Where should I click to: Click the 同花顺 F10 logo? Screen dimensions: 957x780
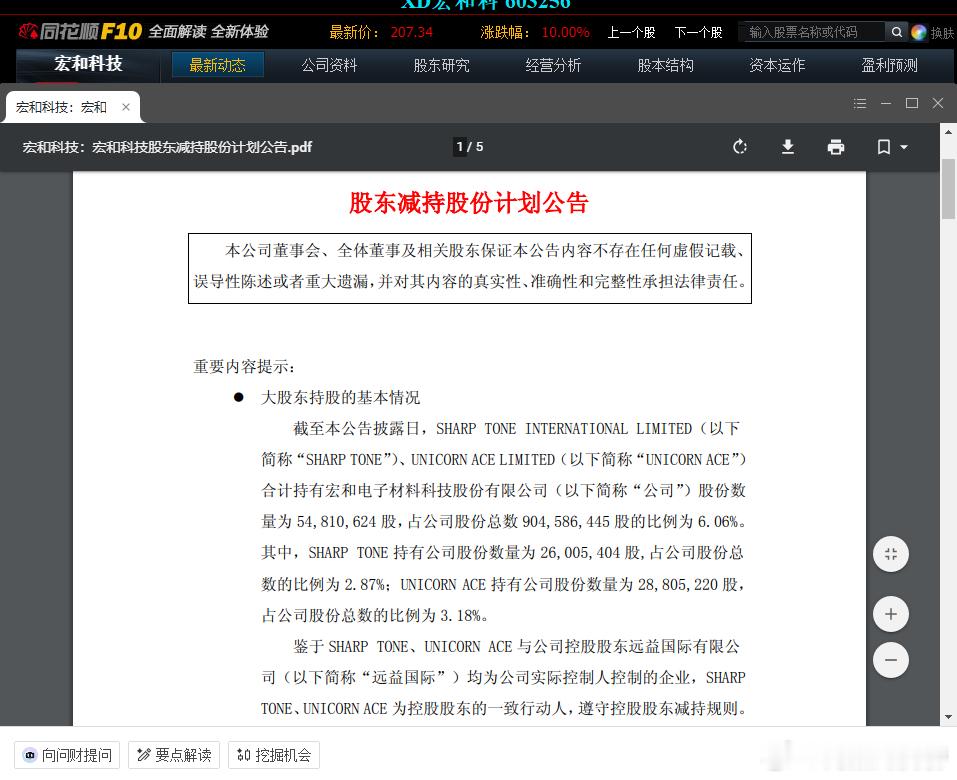[x=80, y=32]
